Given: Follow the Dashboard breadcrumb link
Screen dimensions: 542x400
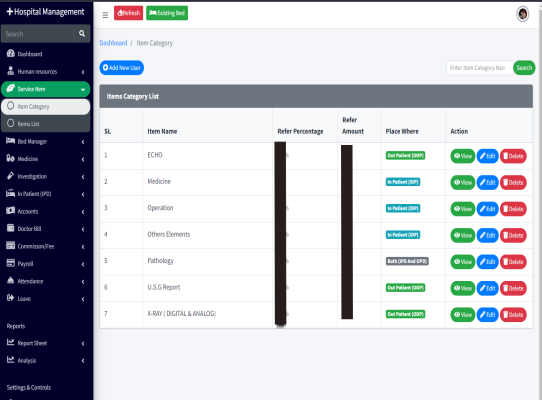Looking at the screenshot, I should (113, 43).
